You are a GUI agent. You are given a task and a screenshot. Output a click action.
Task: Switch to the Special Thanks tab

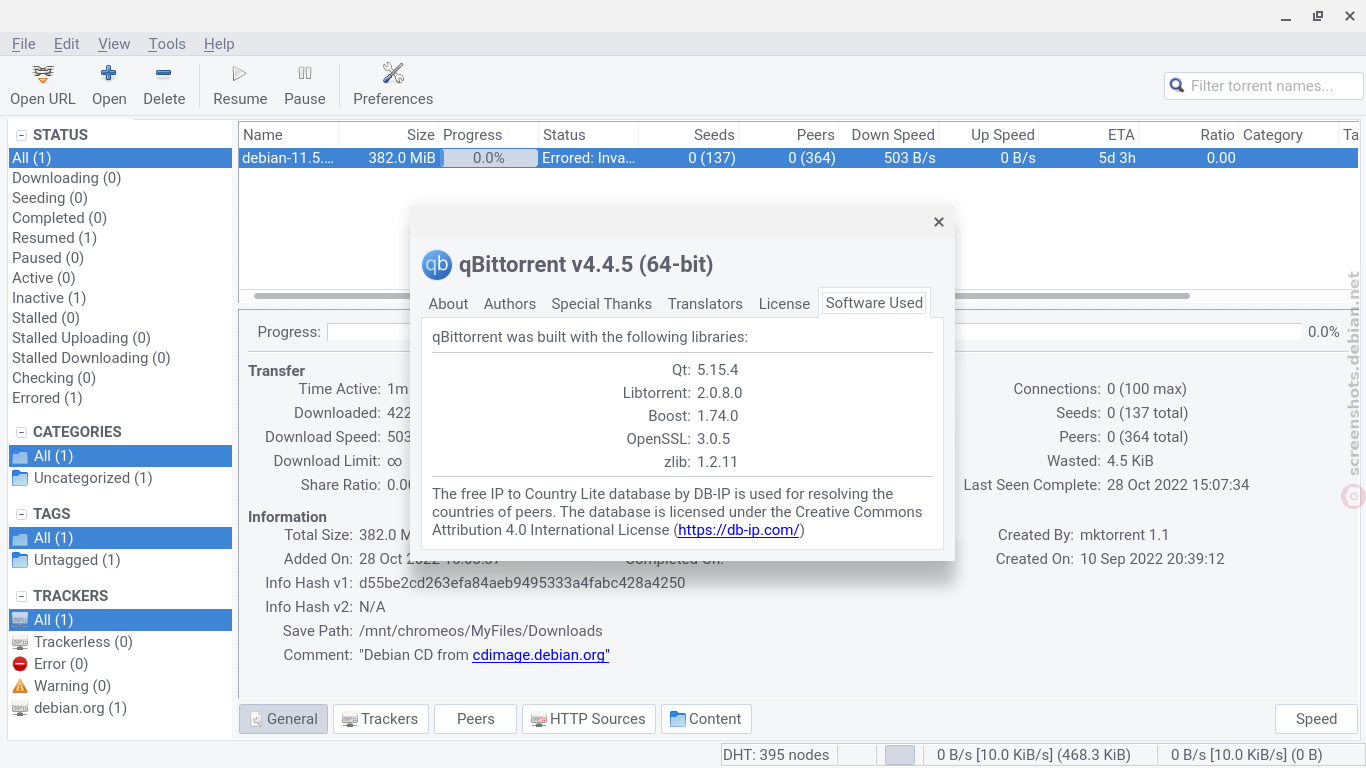(x=602, y=304)
